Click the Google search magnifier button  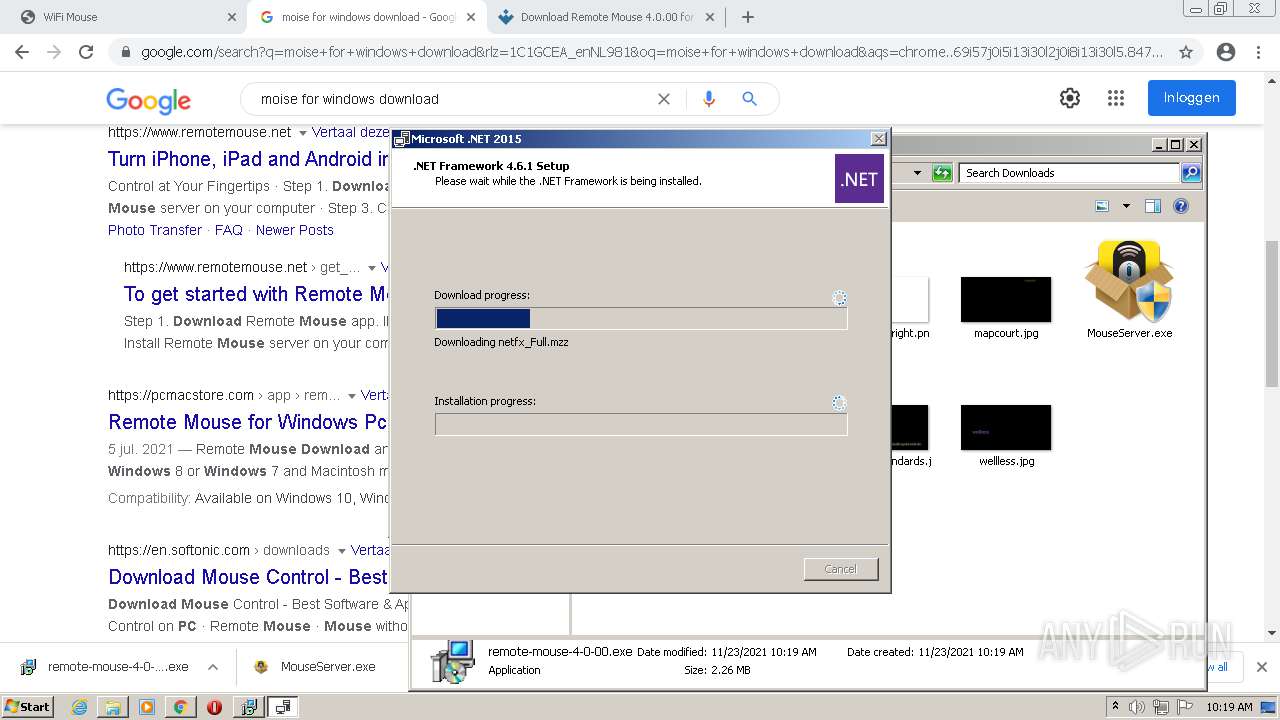click(749, 99)
